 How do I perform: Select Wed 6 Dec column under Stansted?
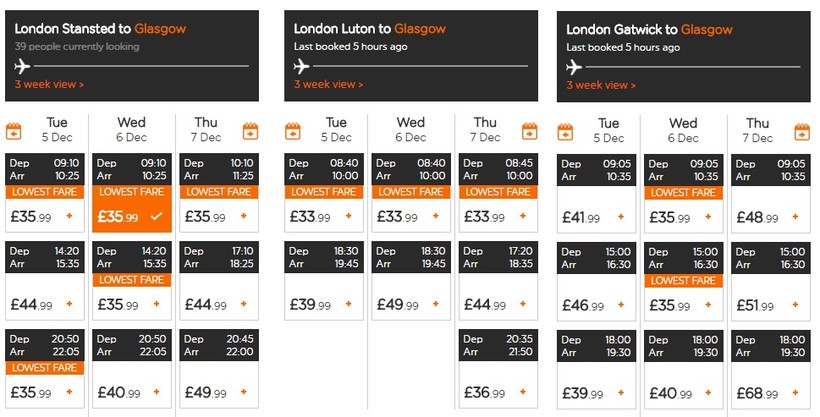131,130
